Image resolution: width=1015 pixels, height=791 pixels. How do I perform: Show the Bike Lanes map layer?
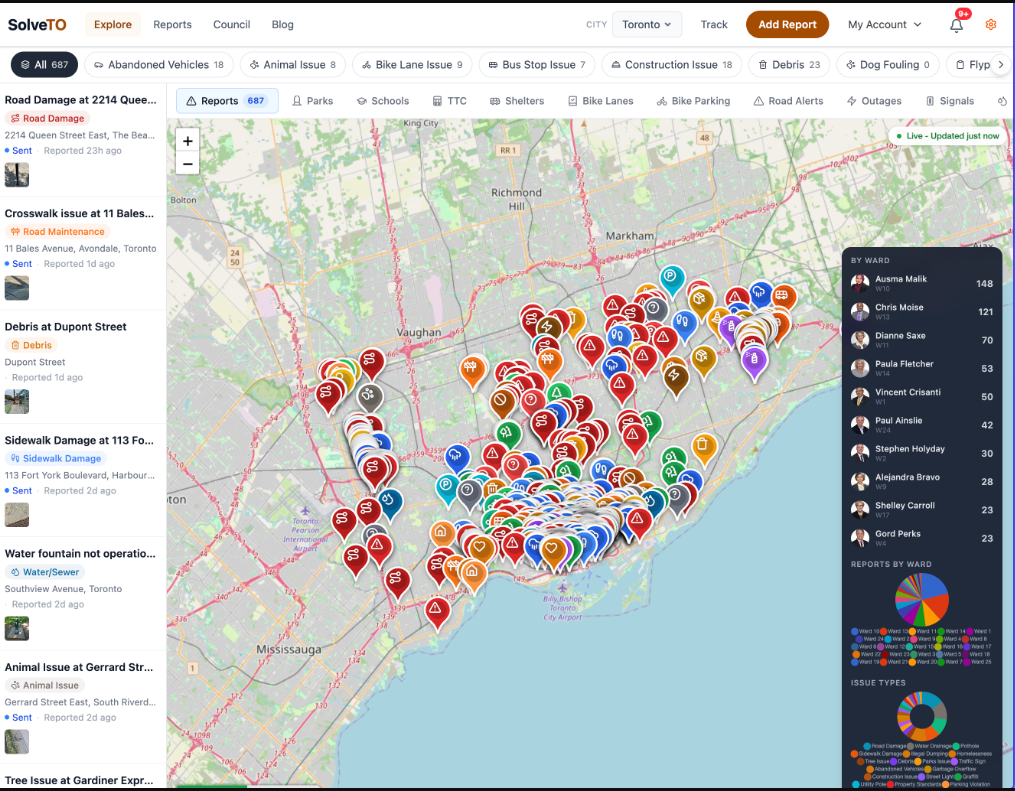600,101
